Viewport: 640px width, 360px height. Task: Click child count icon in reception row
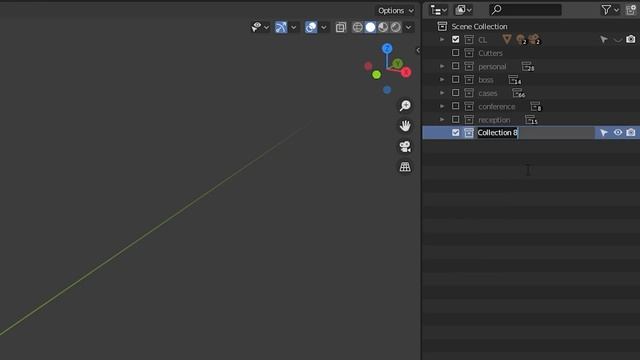point(531,120)
